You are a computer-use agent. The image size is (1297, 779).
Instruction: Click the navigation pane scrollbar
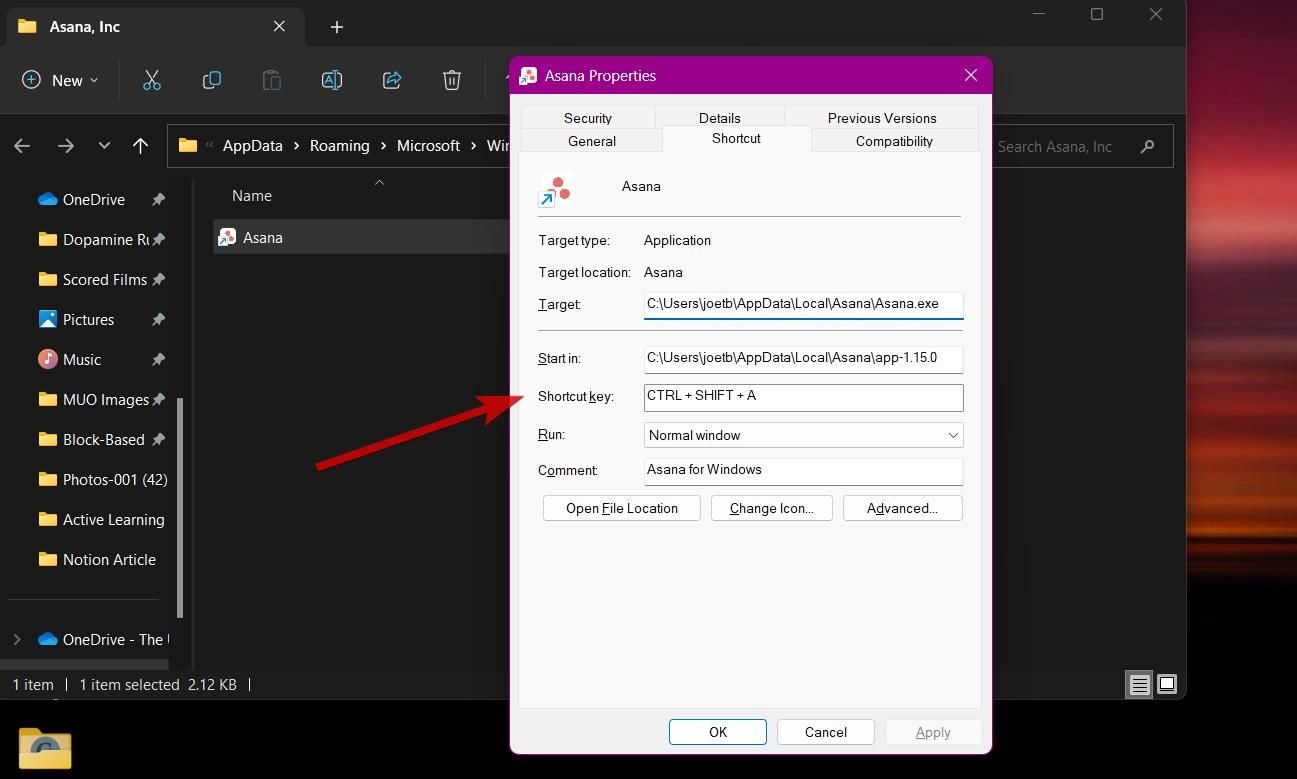pyautogui.click(x=180, y=508)
